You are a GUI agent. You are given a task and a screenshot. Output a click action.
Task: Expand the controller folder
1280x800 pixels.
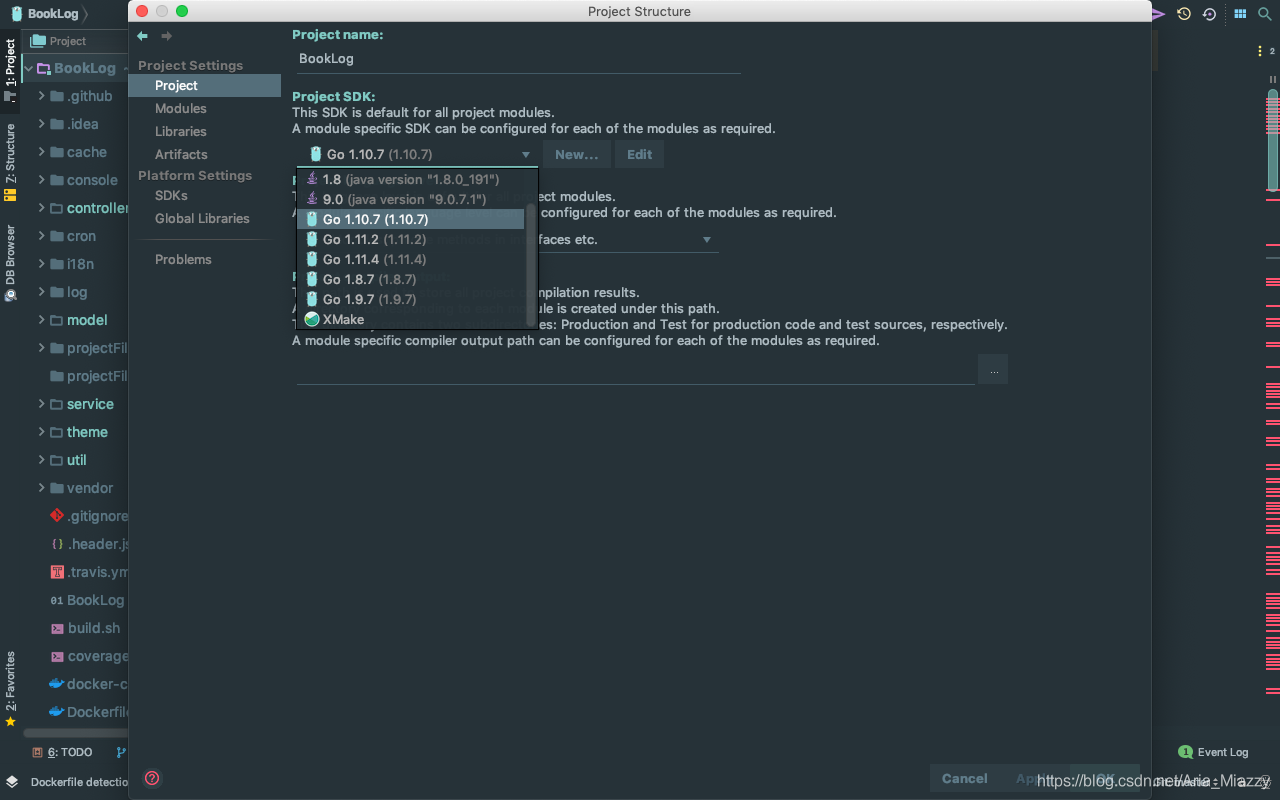pyautogui.click(x=42, y=208)
